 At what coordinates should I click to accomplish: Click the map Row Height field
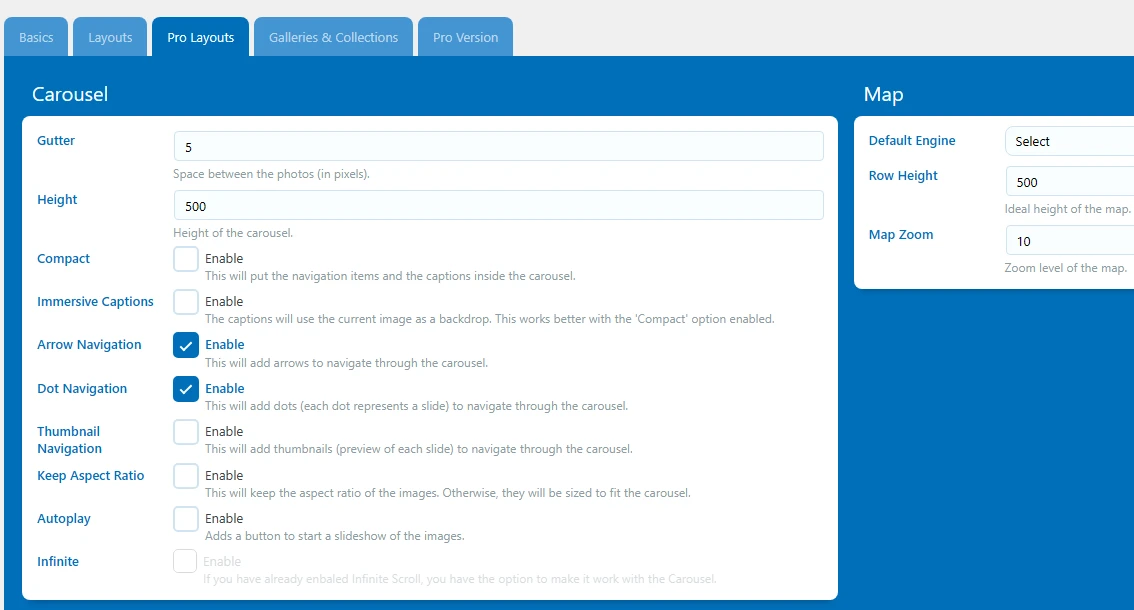point(1068,183)
